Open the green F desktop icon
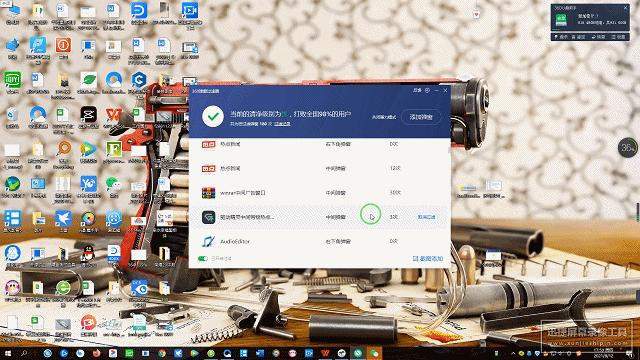The height and width of the screenshot is (360, 640). (113, 149)
